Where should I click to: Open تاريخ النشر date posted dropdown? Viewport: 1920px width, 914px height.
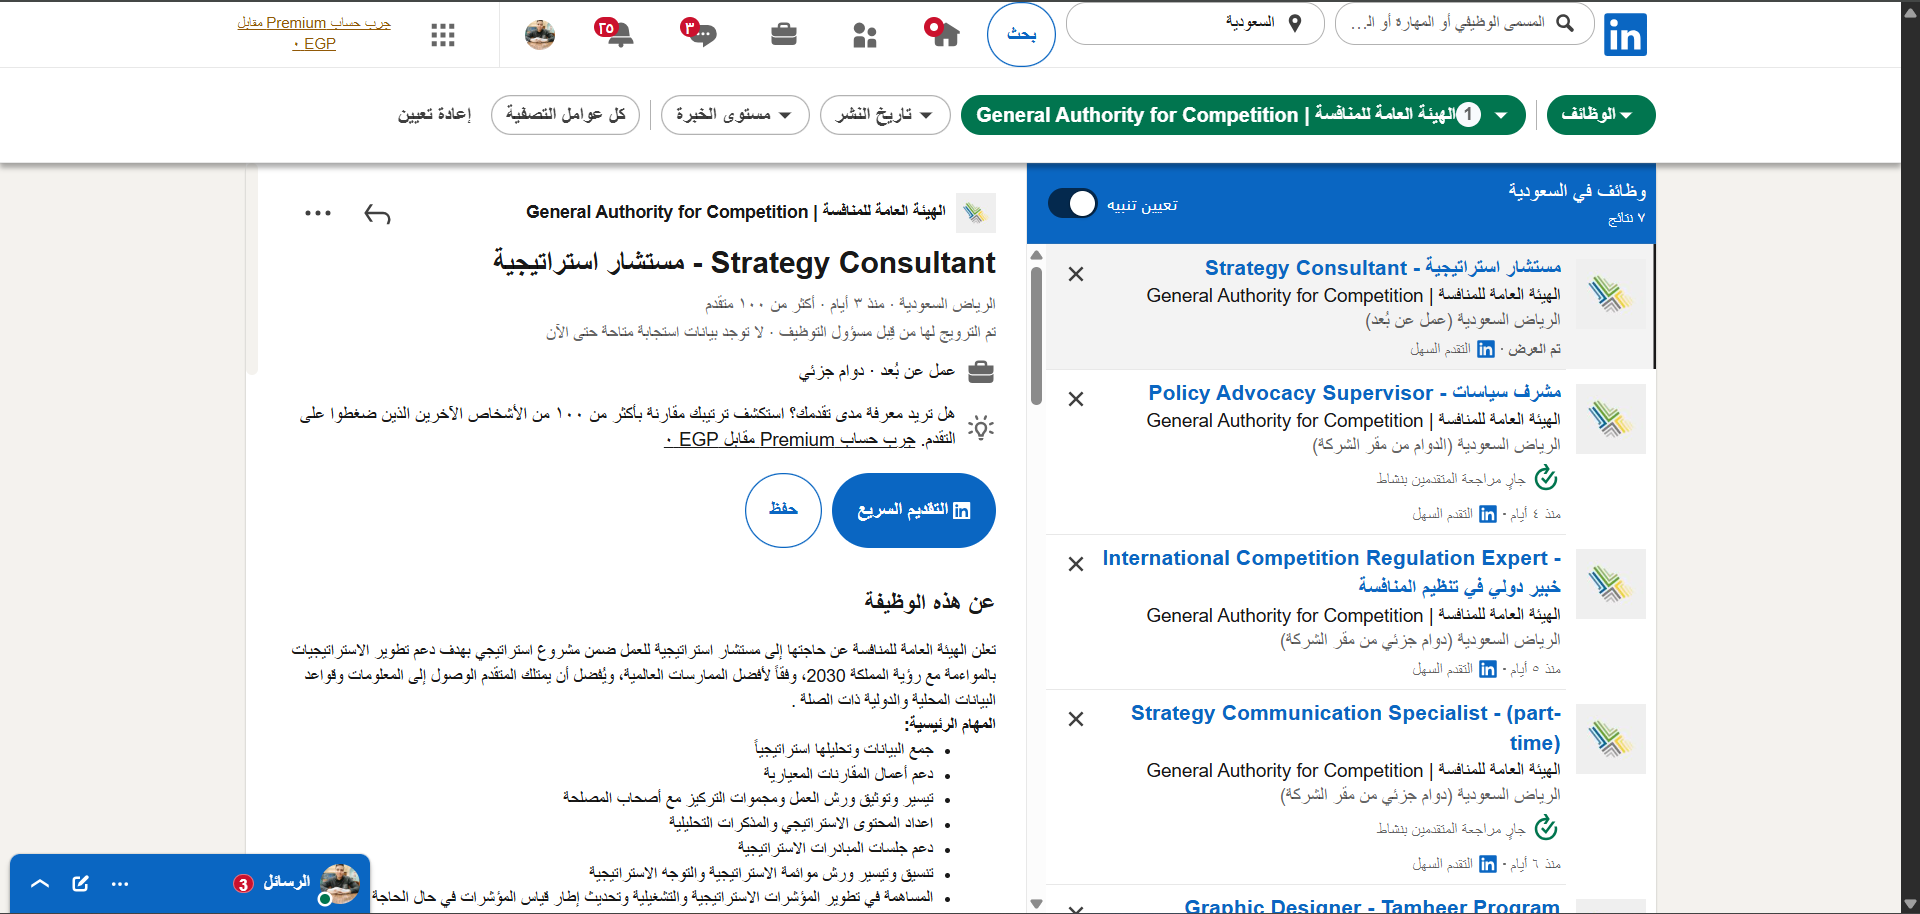pyautogui.click(x=884, y=115)
